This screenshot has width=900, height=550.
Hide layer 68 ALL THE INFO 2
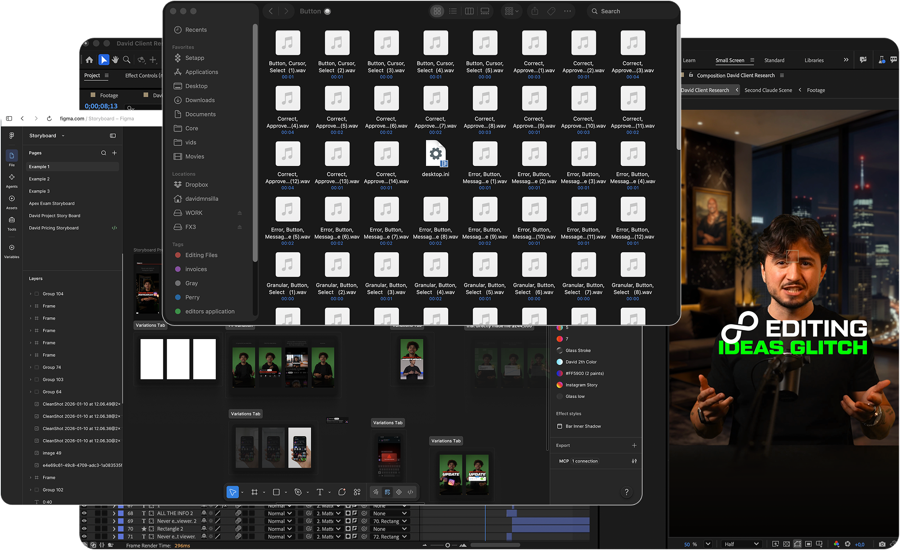(x=84, y=513)
